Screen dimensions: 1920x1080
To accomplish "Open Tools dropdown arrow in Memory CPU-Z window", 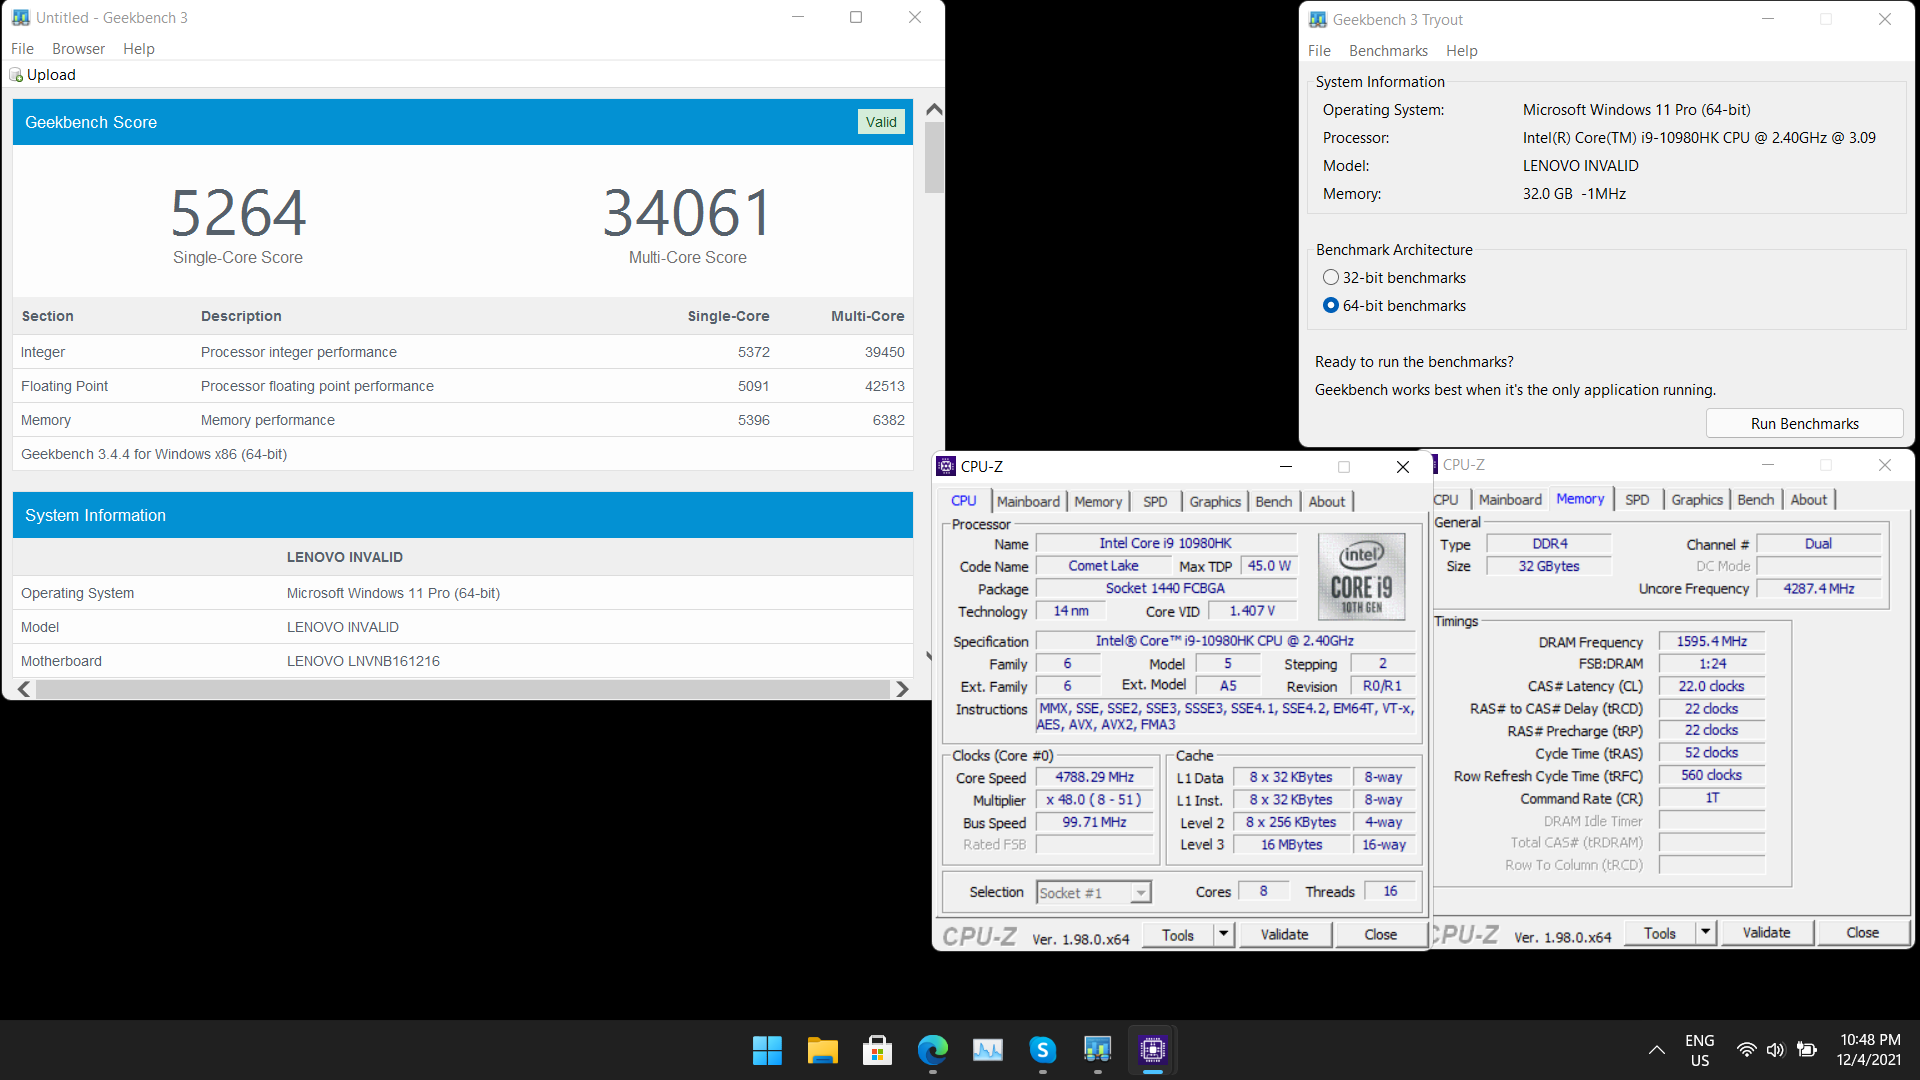I will tap(1705, 932).
